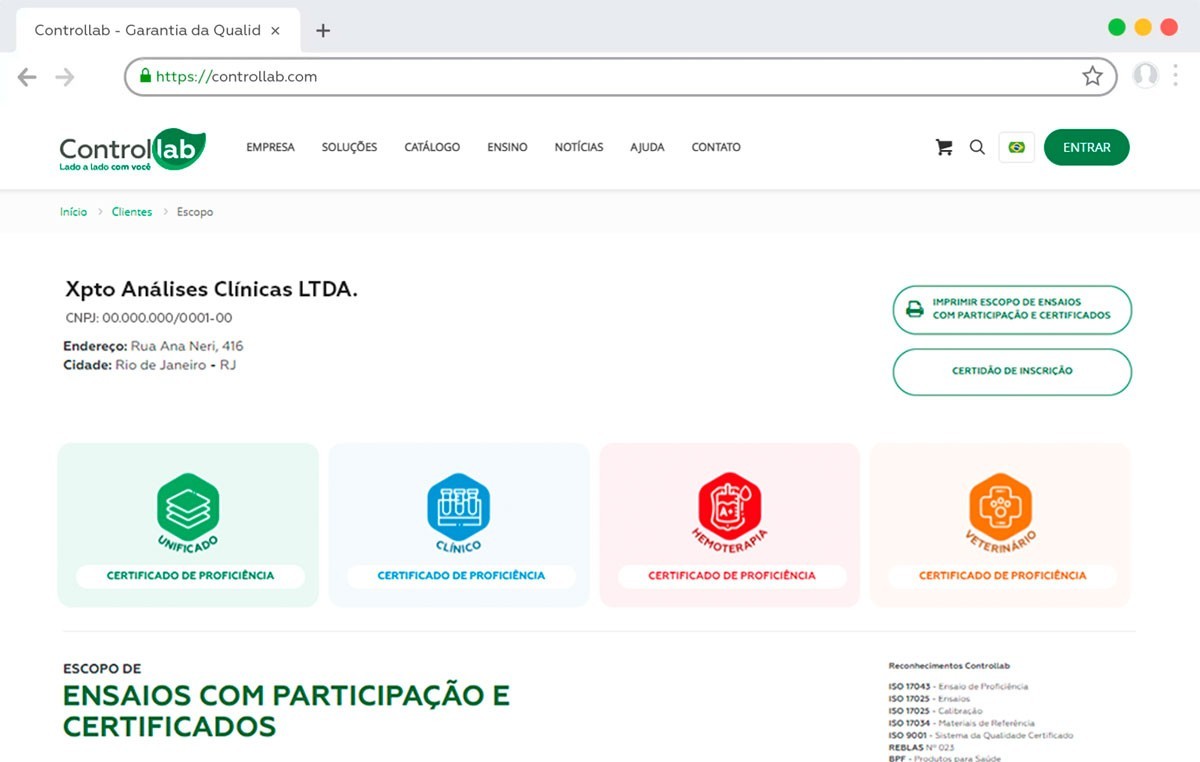The height and width of the screenshot is (762, 1200).
Task: Click the Controllab browser tab title
Action: pyautogui.click(x=146, y=30)
